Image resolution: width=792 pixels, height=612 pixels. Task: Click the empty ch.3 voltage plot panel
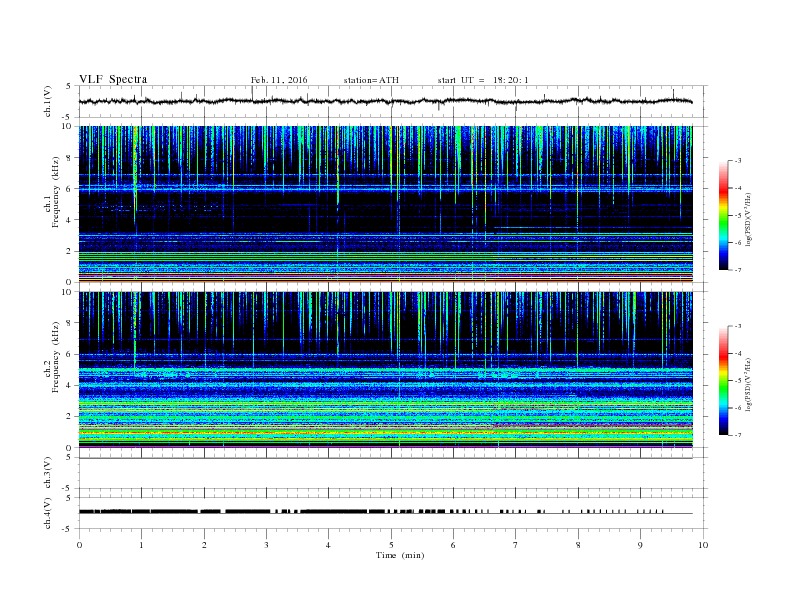[x=391, y=473]
